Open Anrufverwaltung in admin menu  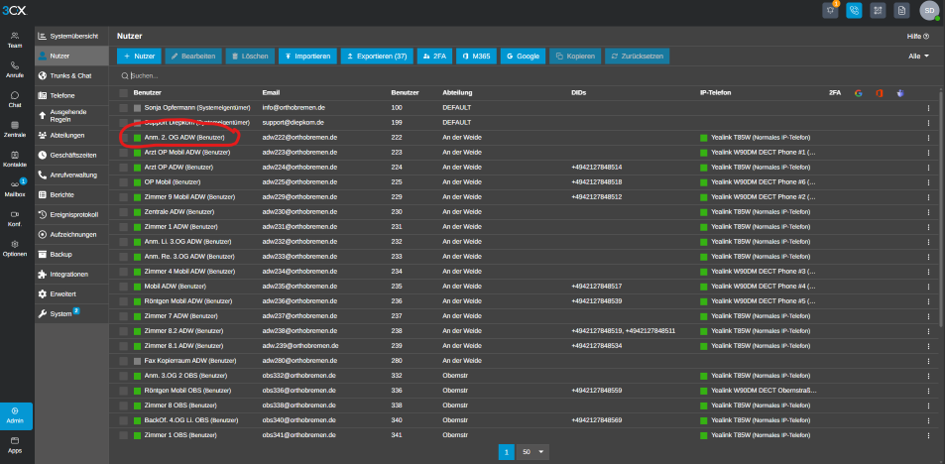[71, 175]
